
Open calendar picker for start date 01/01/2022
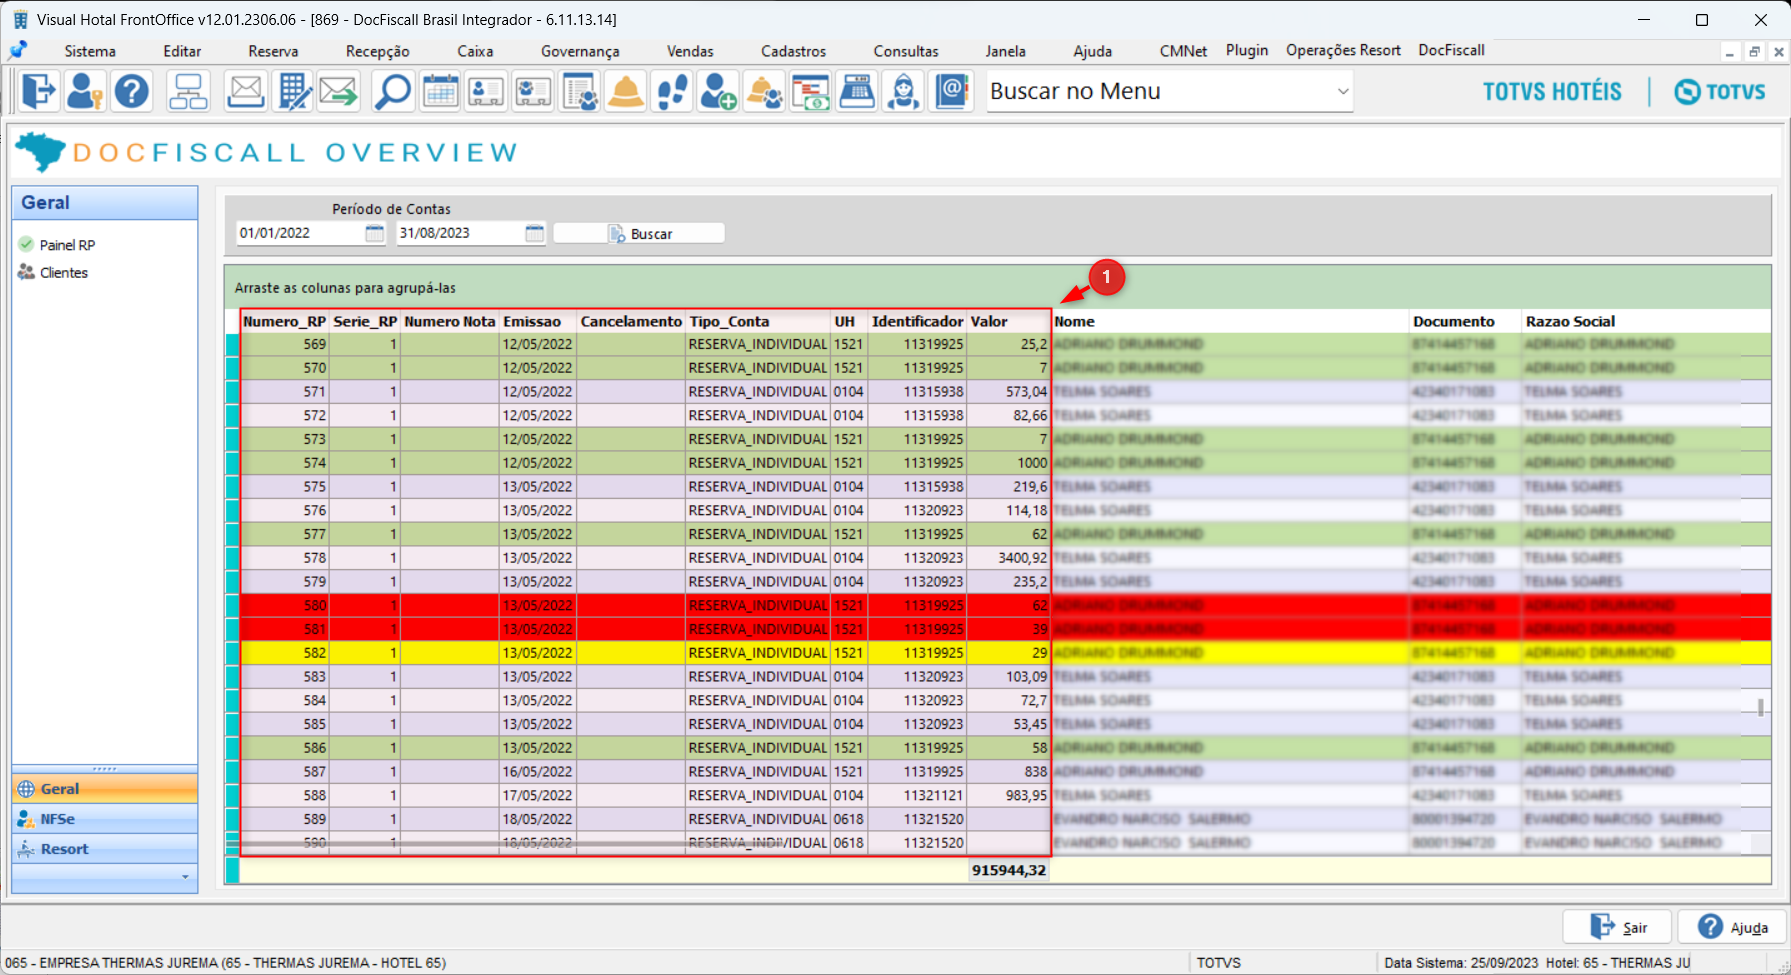pos(374,233)
